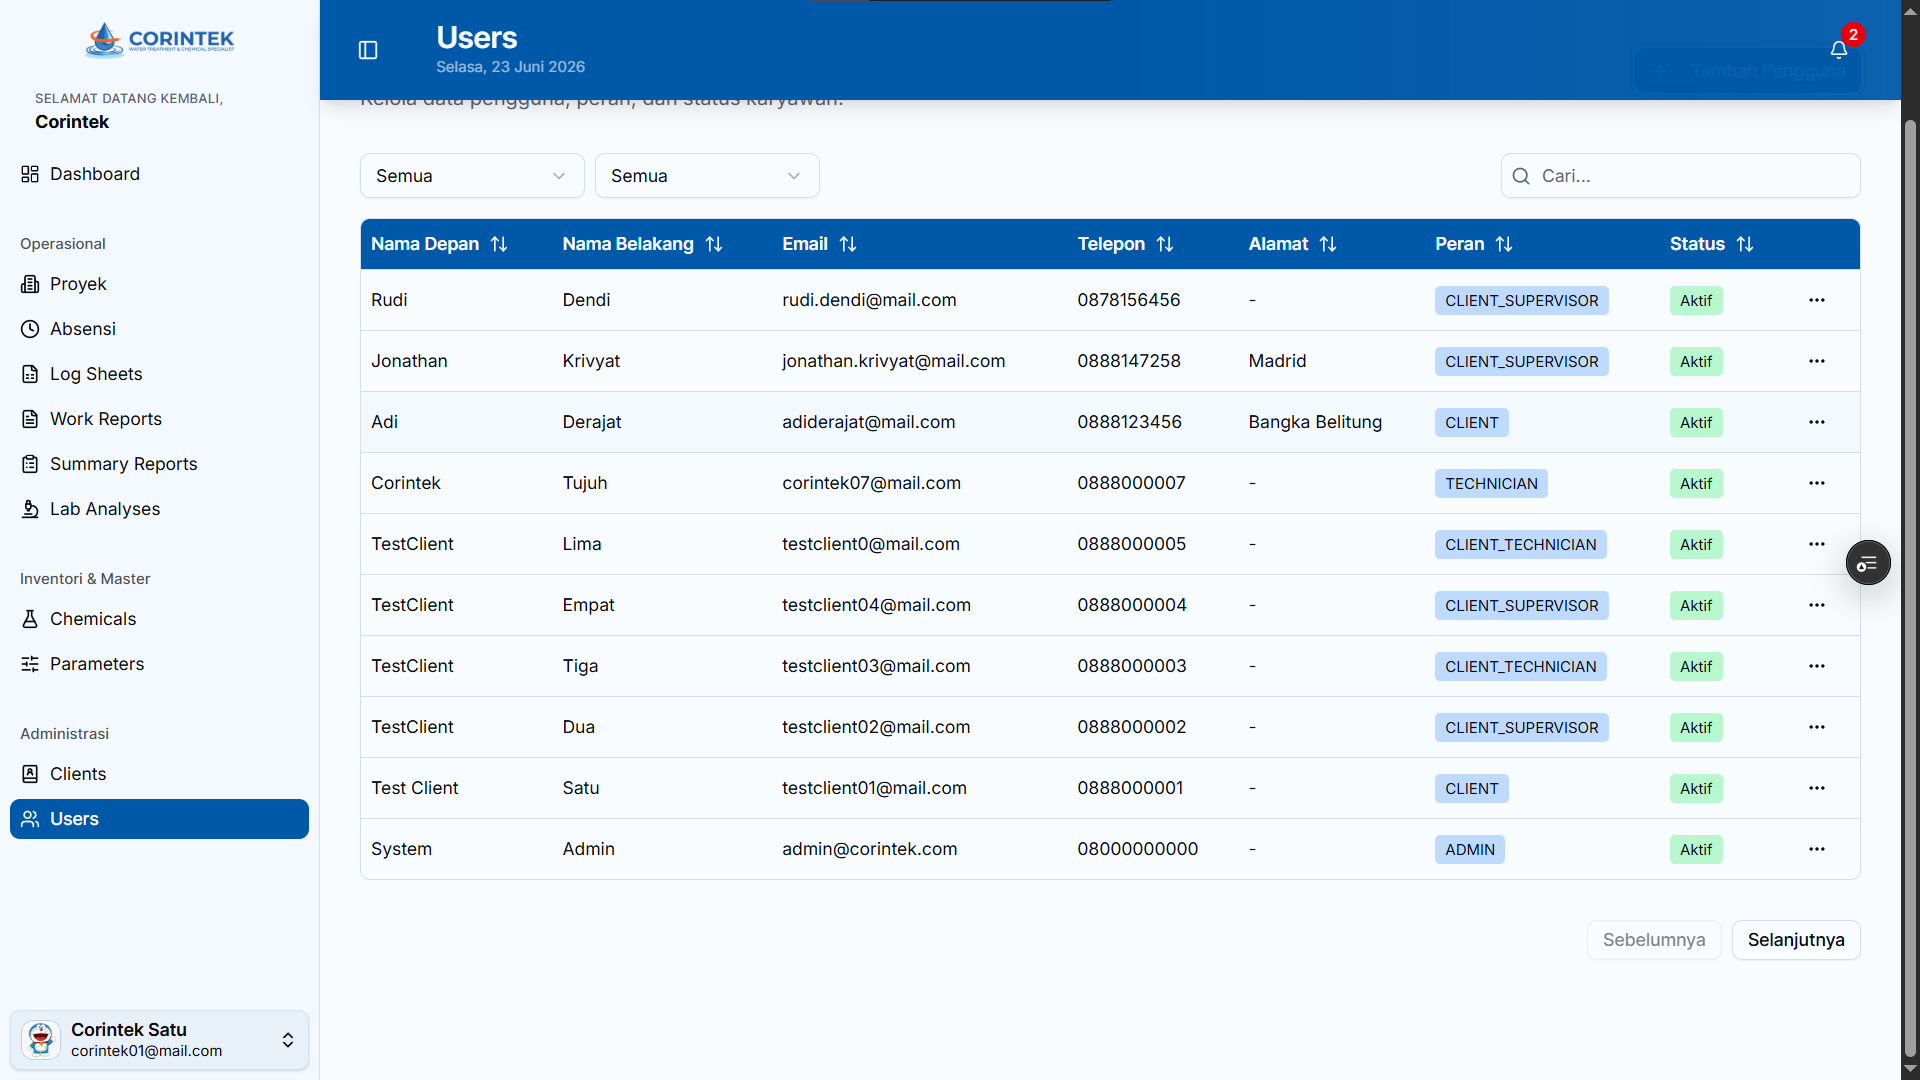Click the Sebelumnya pagination button
Viewport: 1920px width, 1080px height.
[x=1654, y=940]
